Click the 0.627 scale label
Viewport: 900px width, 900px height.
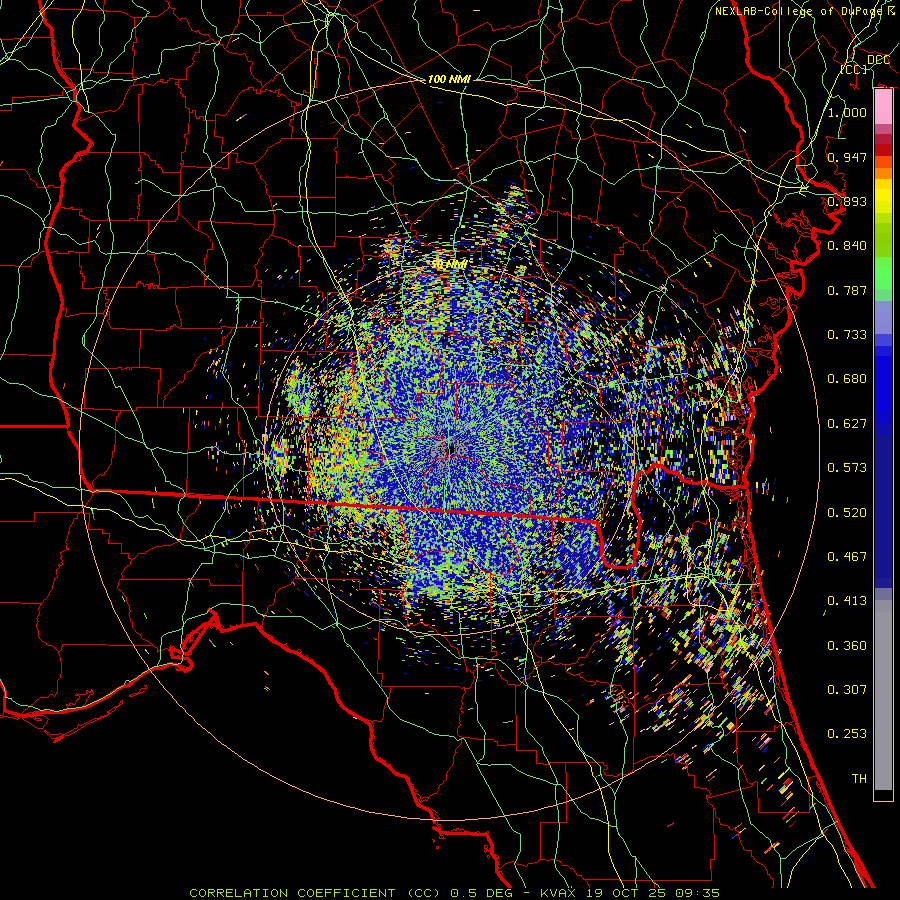click(847, 424)
